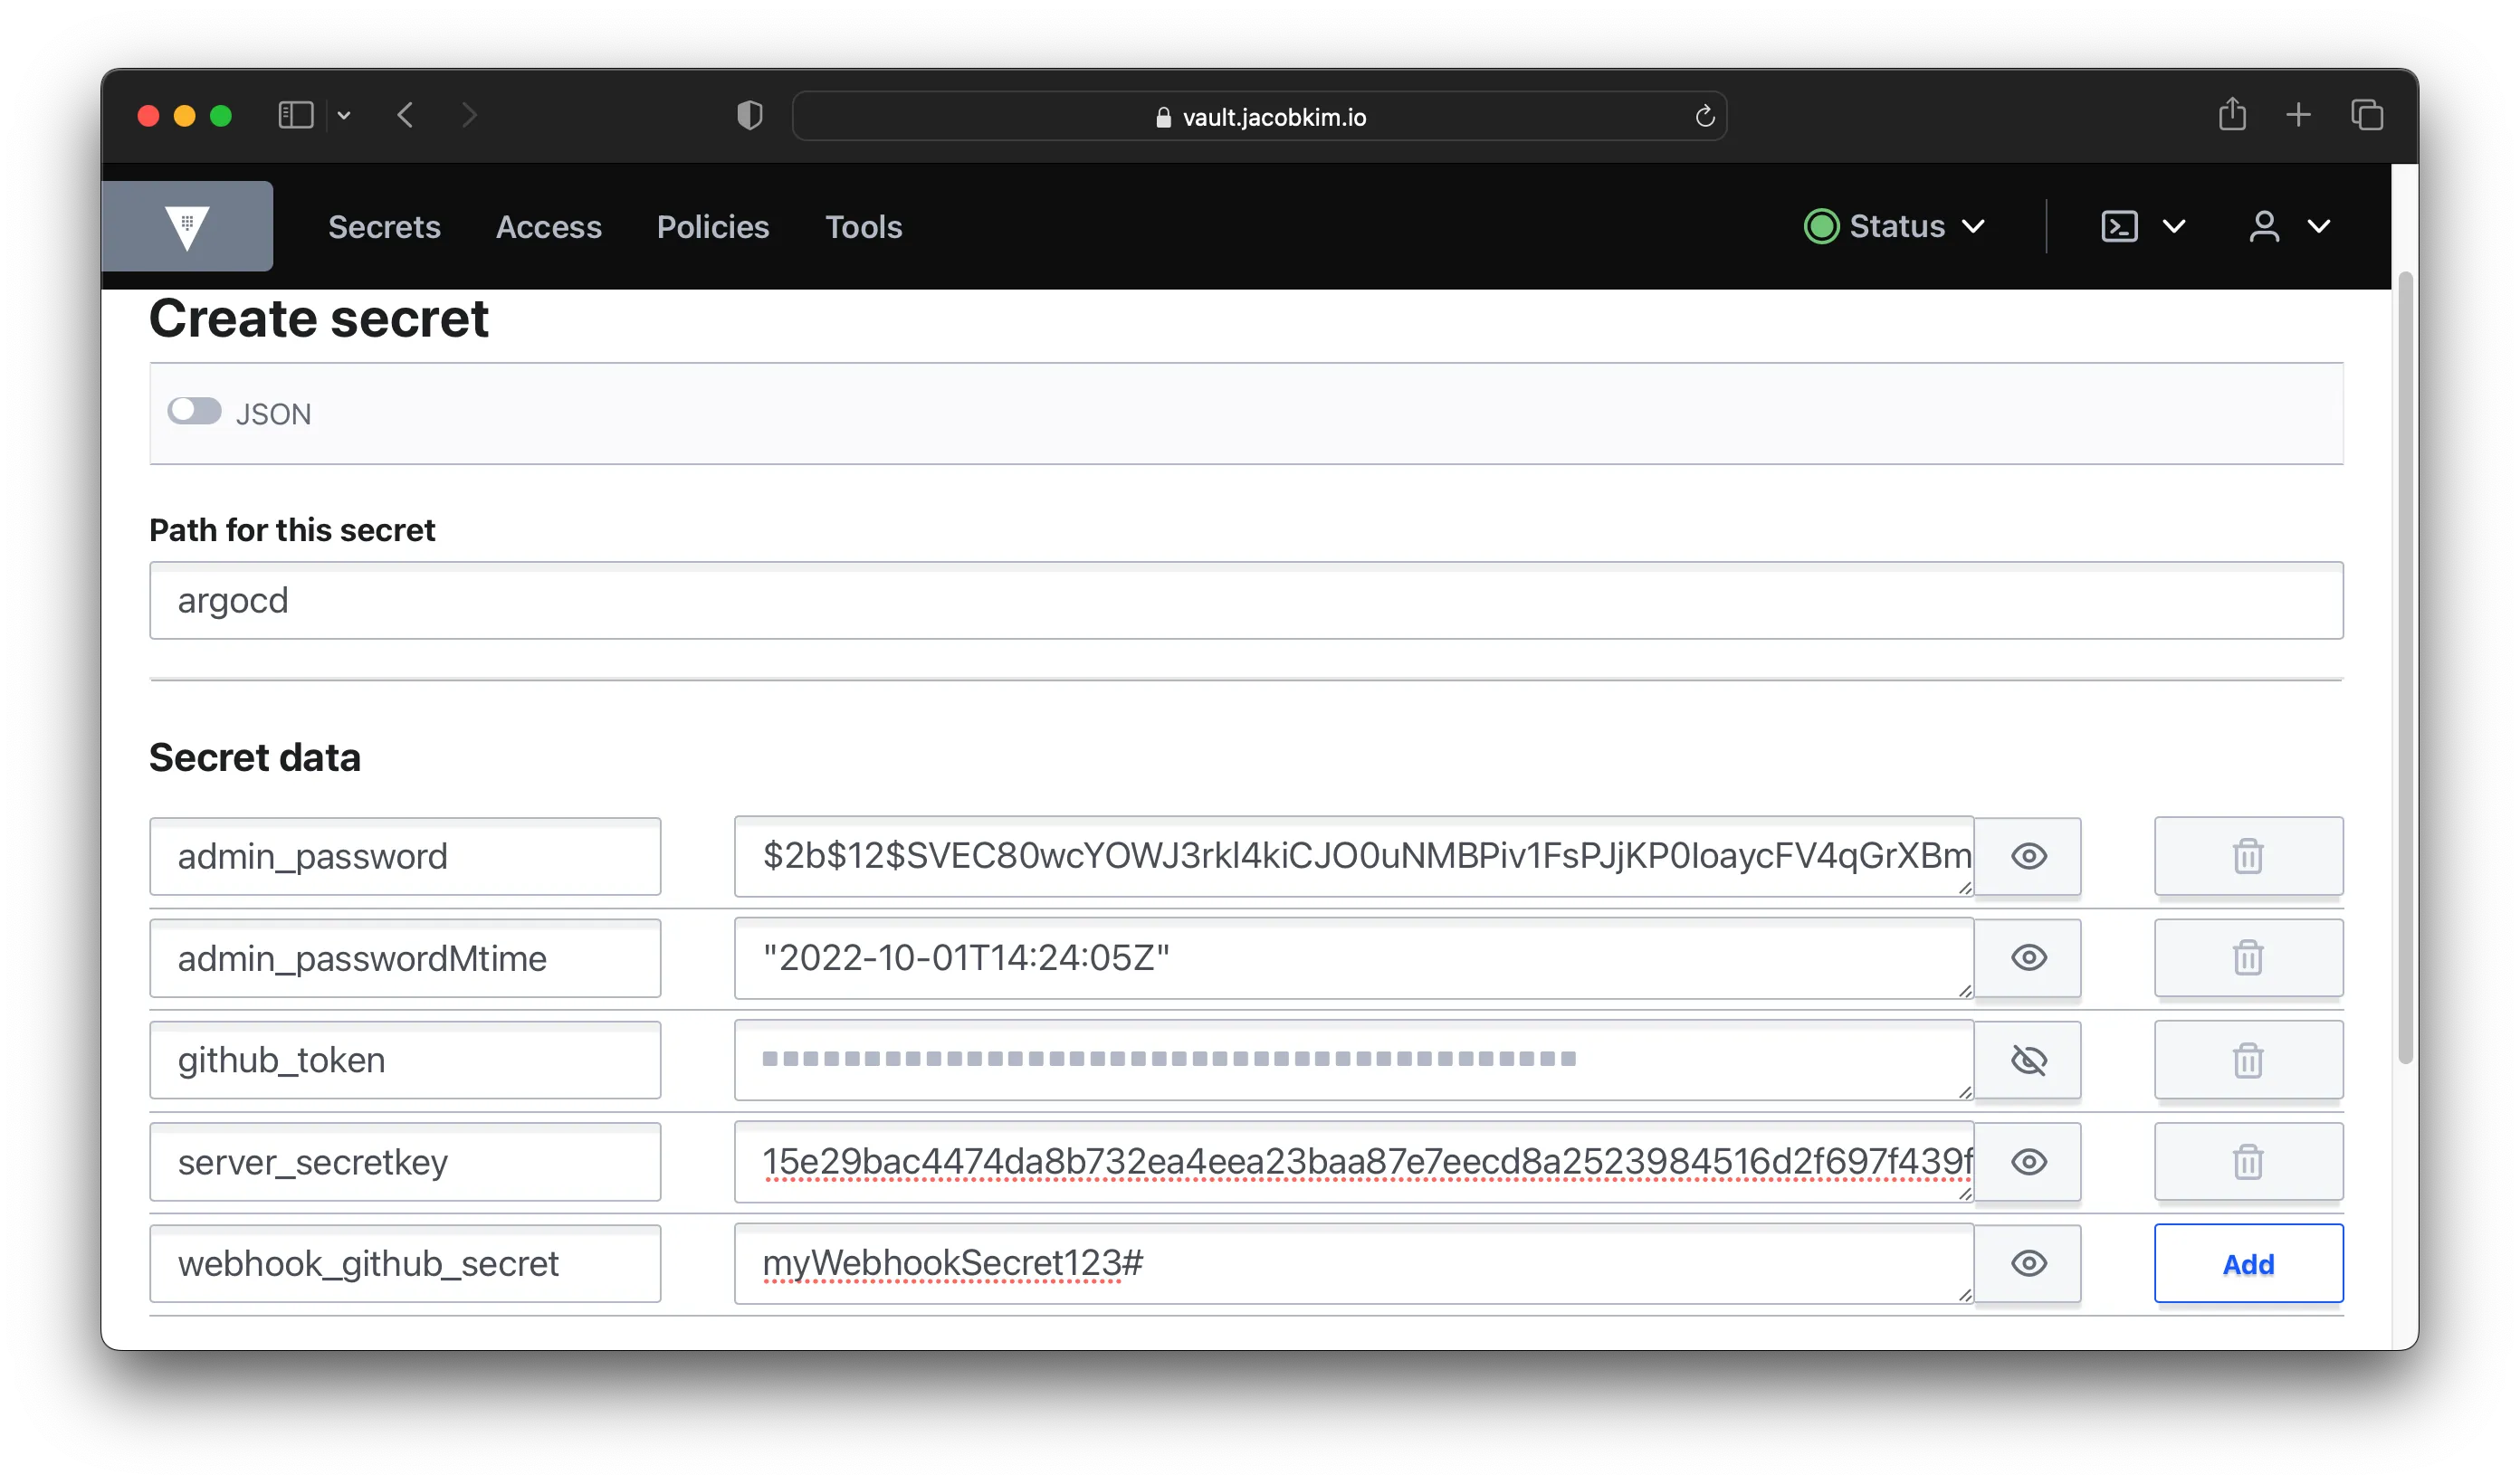Enable the JSON editor toggle
Screen dimensions: 2520x1484
[195, 411]
